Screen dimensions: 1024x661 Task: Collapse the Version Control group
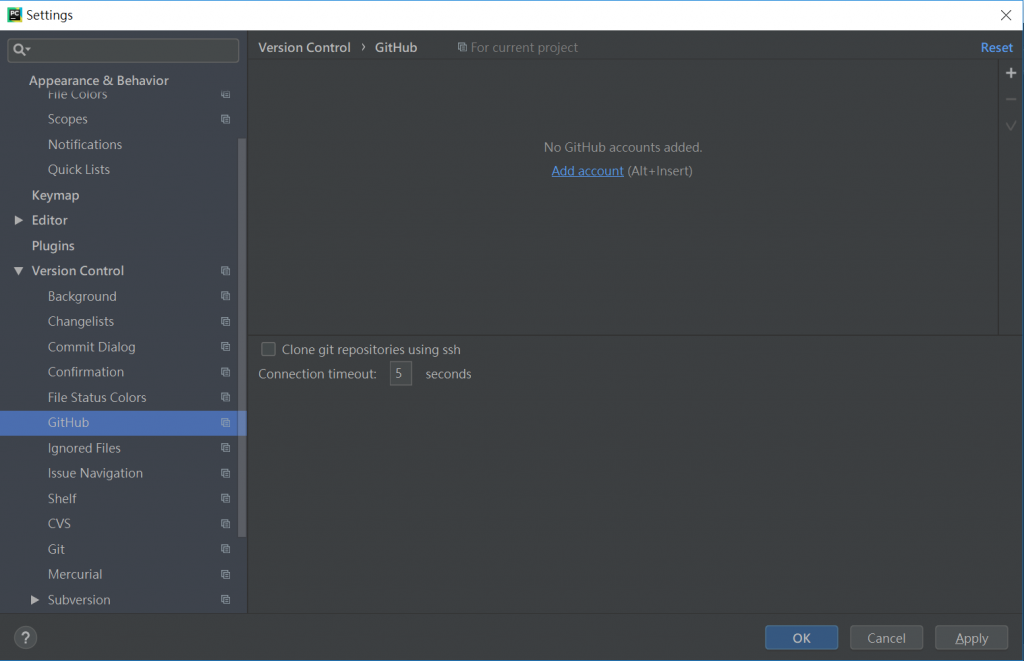[18, 270]
